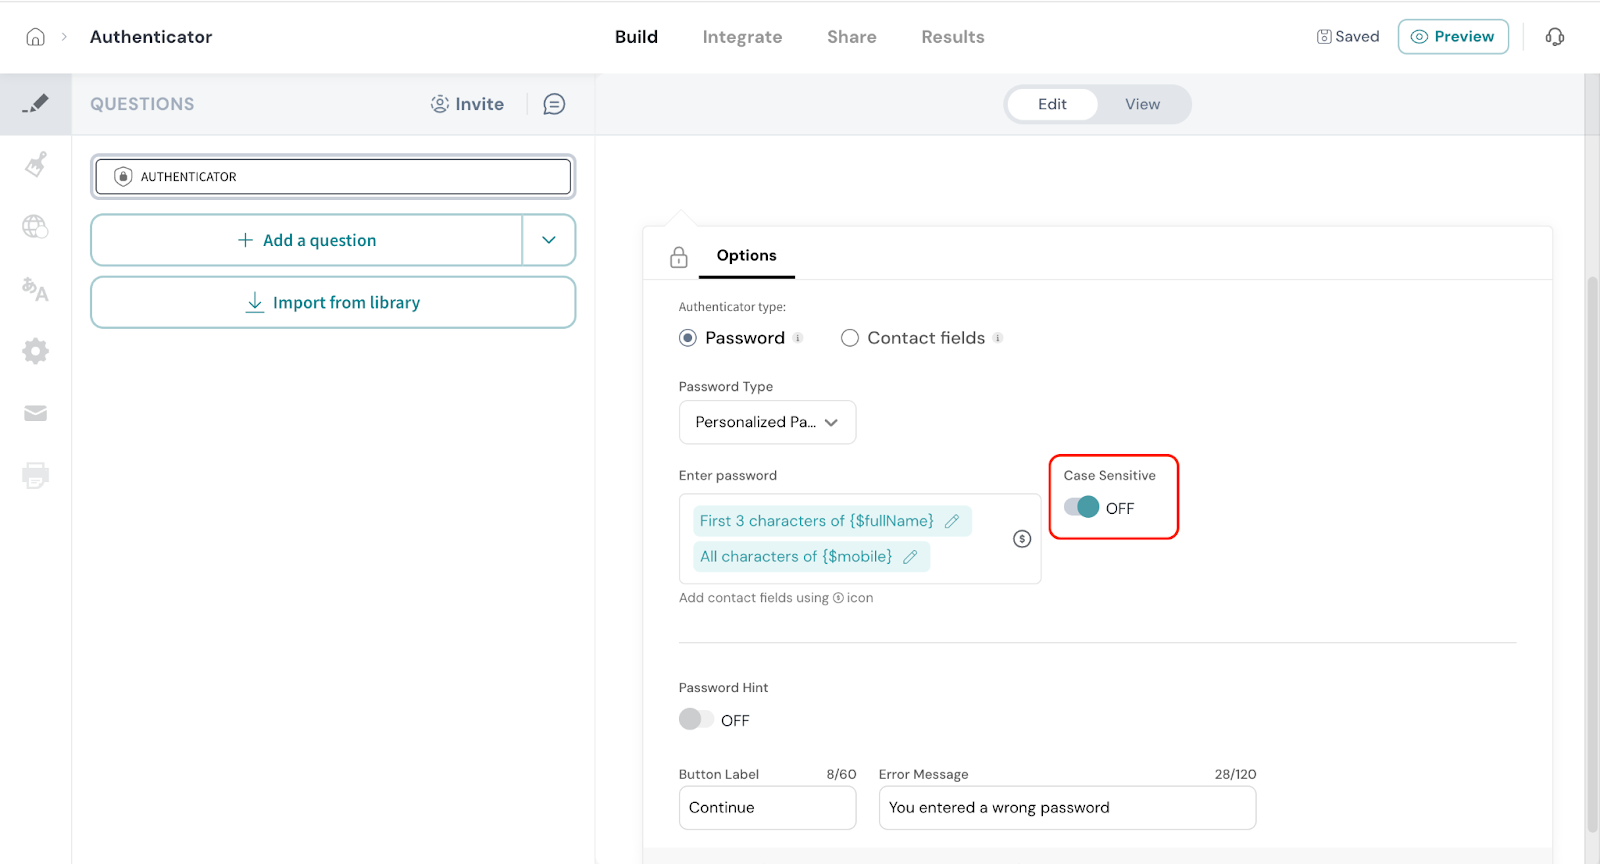
Task: Click the headset support icon
Action: click(1554, 37)
